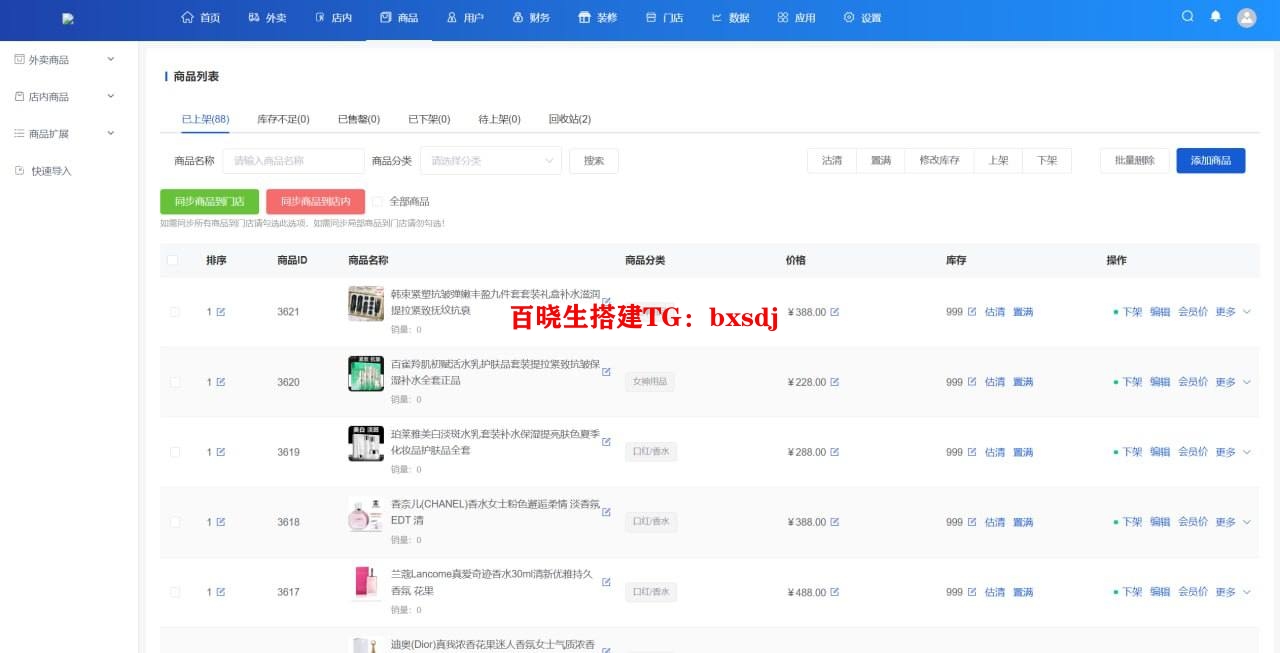Edit sort order of product 3617
This screenshot has width=1280, height=653.
click(221, 592)
